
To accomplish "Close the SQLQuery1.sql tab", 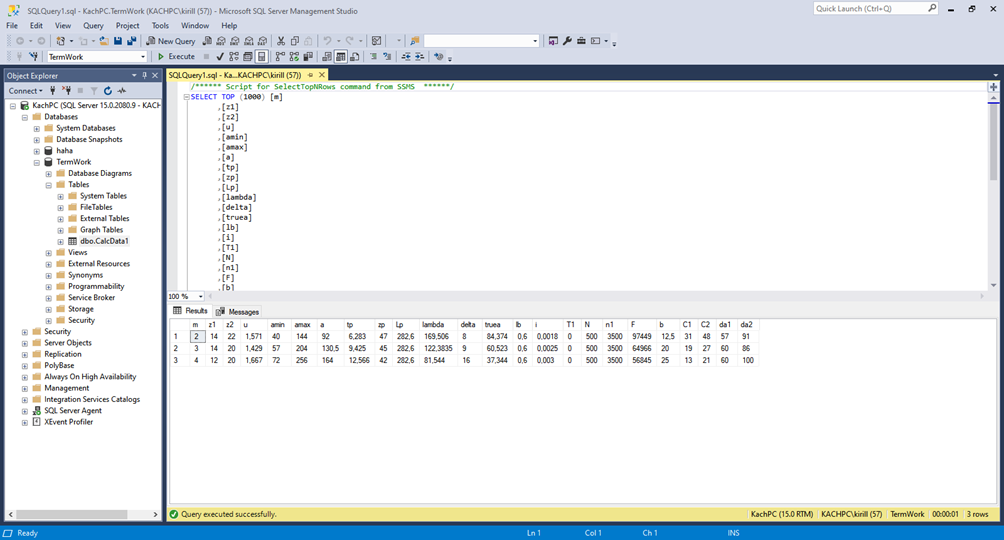I will tap(322, 75).
